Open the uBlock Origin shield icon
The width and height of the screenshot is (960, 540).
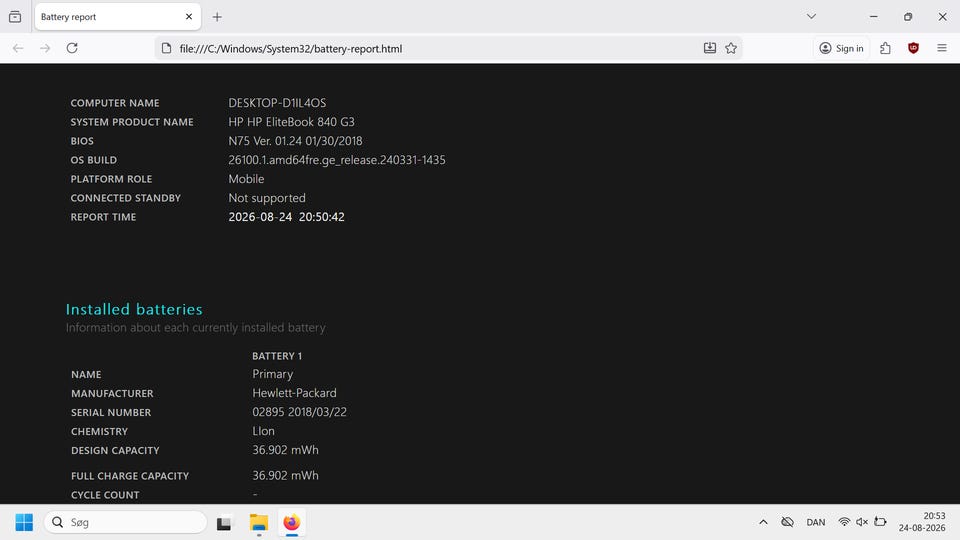click(x=913, y=48)
